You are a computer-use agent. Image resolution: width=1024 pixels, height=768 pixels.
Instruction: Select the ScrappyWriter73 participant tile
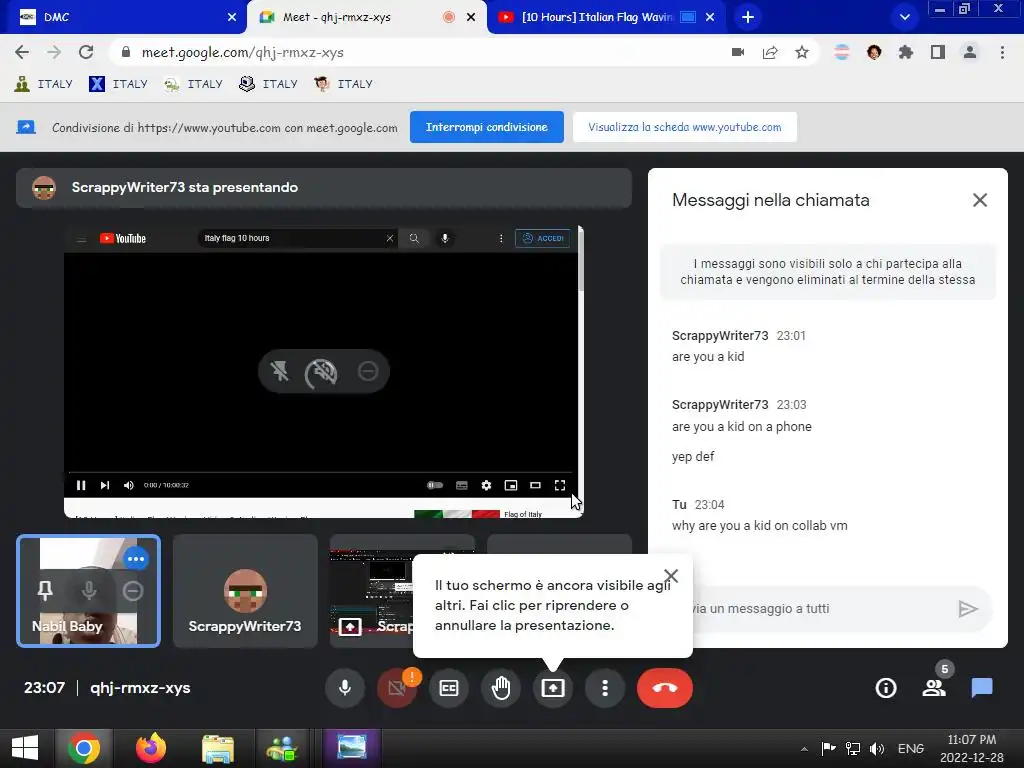[x=245, y=591]
